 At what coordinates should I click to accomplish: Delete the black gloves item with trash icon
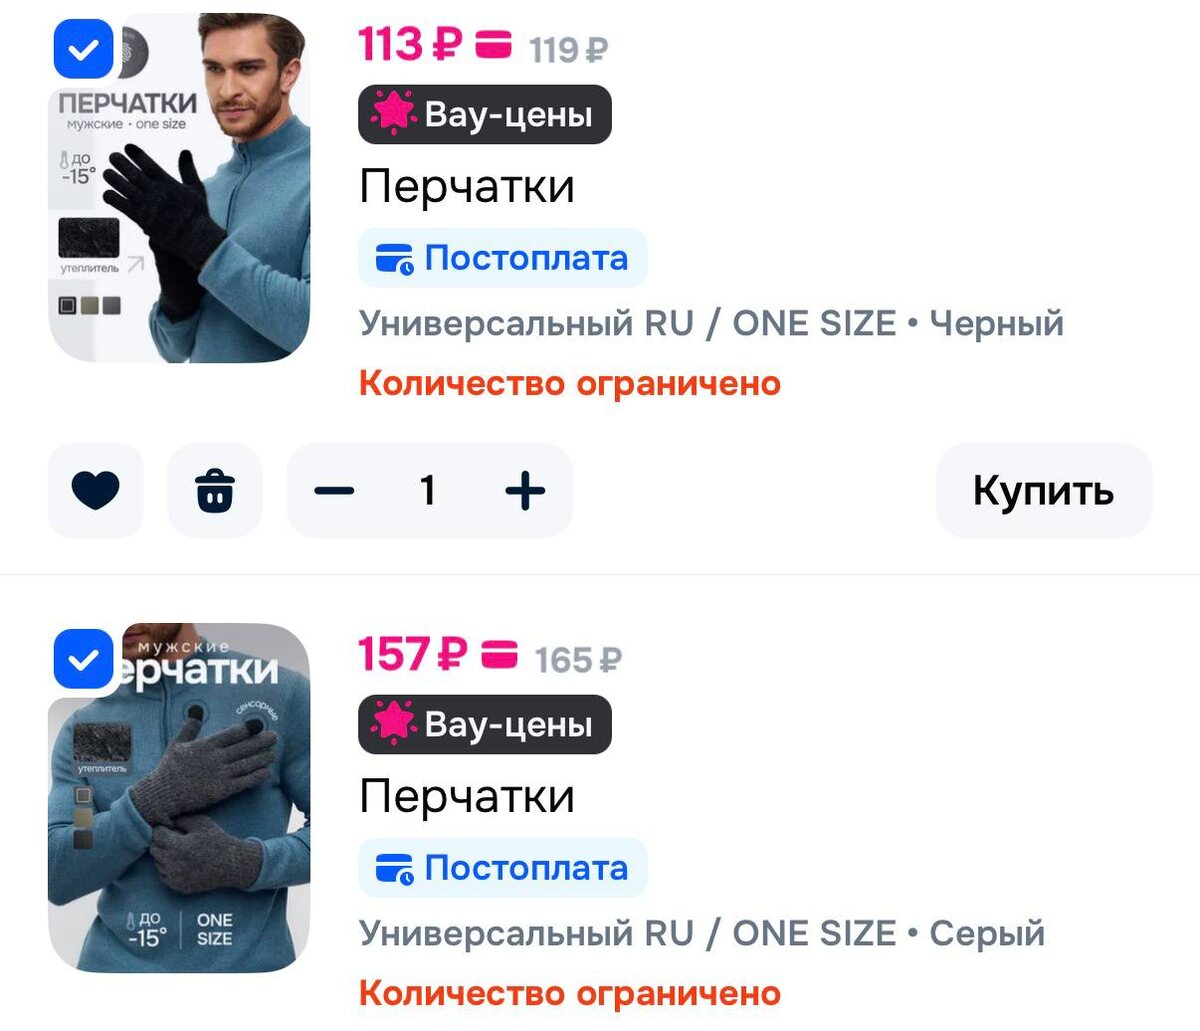pos(215,490)
